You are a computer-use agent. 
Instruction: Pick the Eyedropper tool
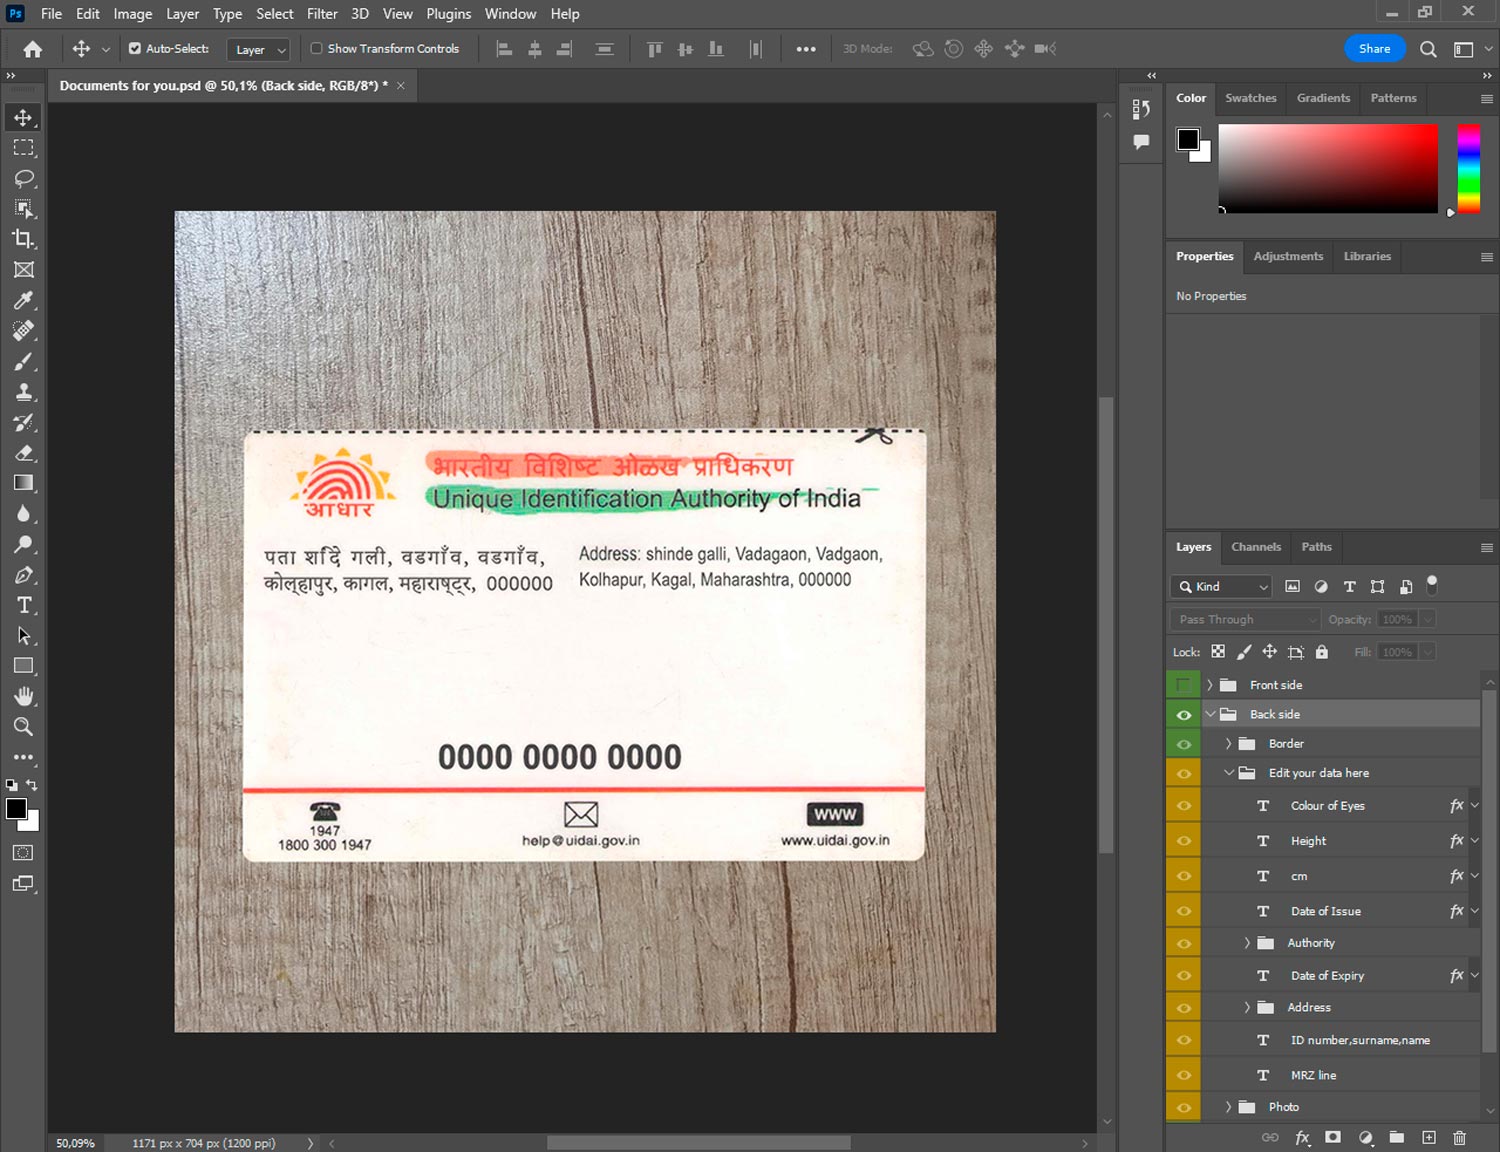point(23,300)
